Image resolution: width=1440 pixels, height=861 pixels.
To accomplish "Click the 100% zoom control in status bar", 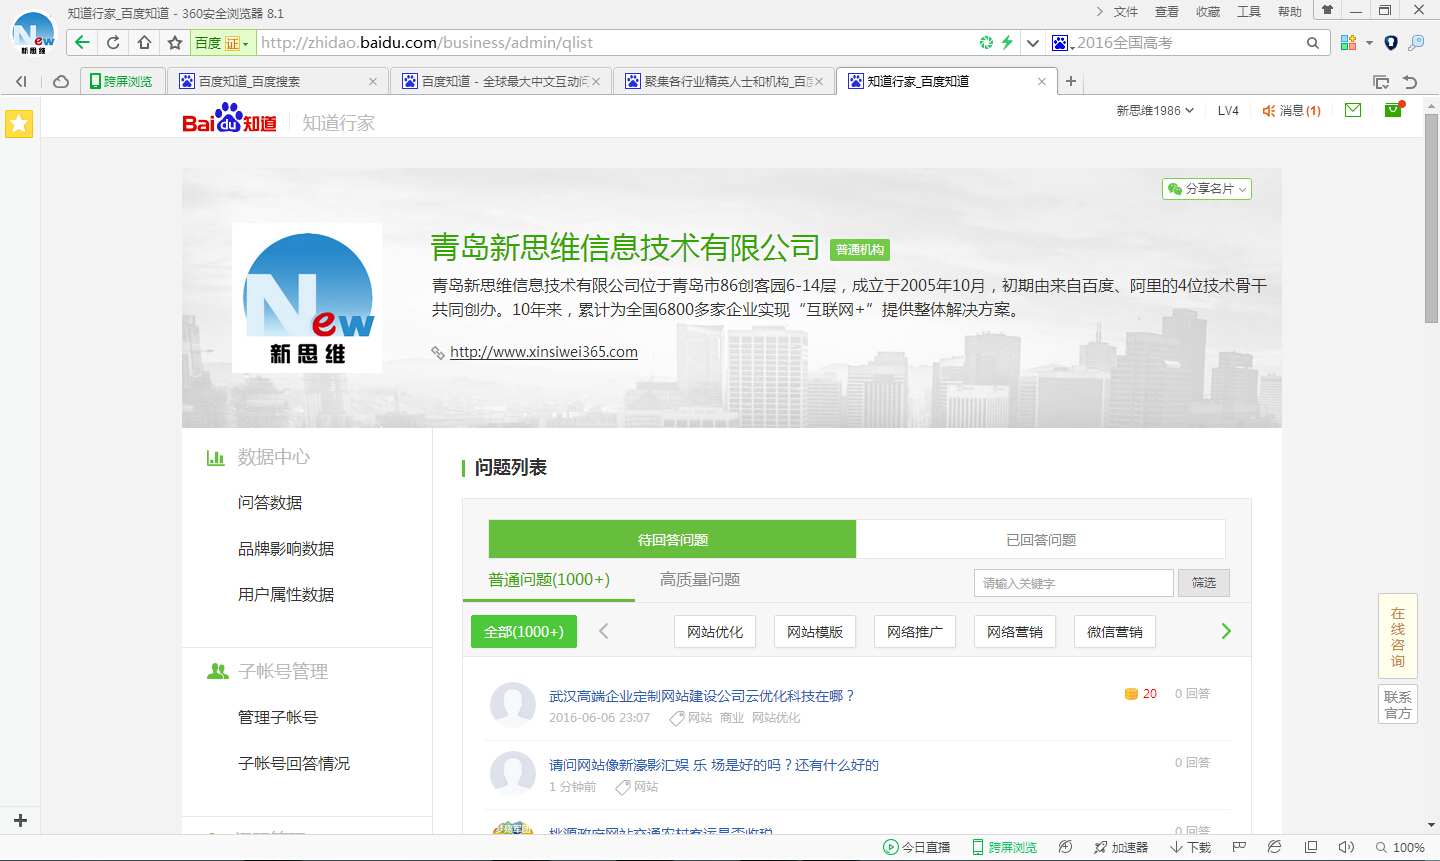I will 1400,847.
